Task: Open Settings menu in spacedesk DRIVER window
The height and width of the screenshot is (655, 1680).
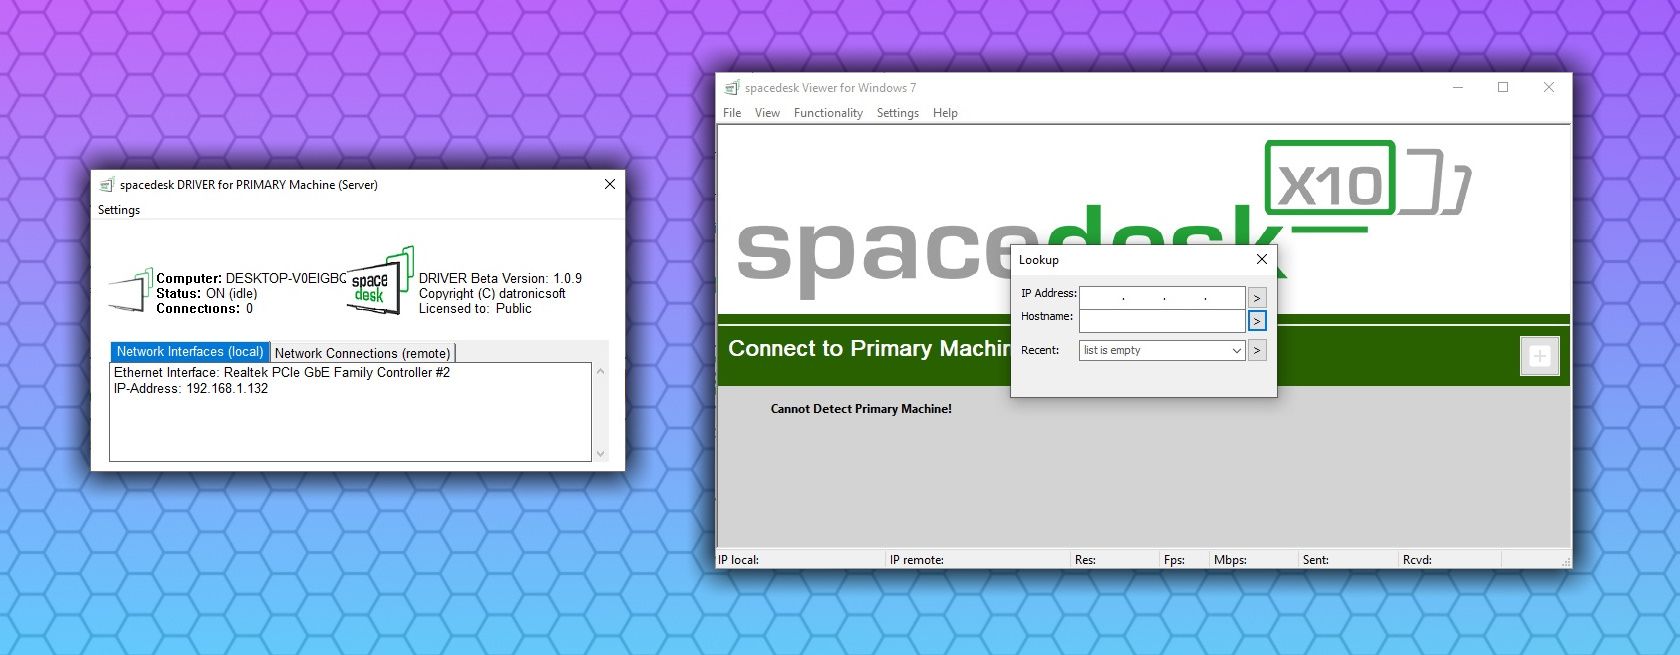Action: (x=119, y=210)
